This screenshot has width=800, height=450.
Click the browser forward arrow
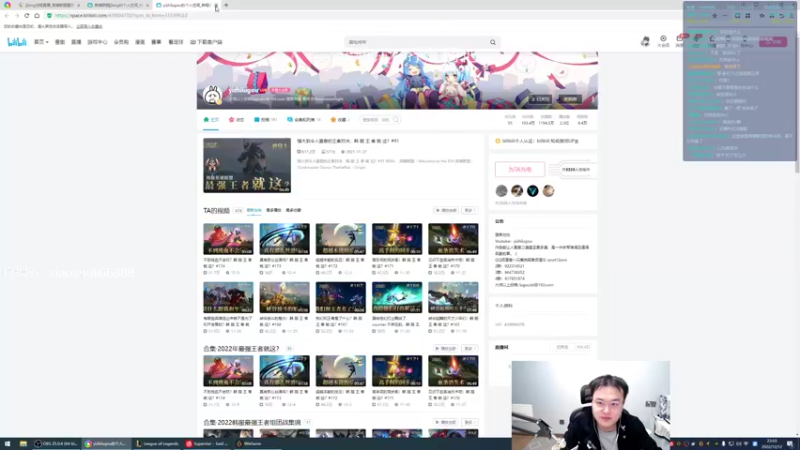tap(17, 16)
